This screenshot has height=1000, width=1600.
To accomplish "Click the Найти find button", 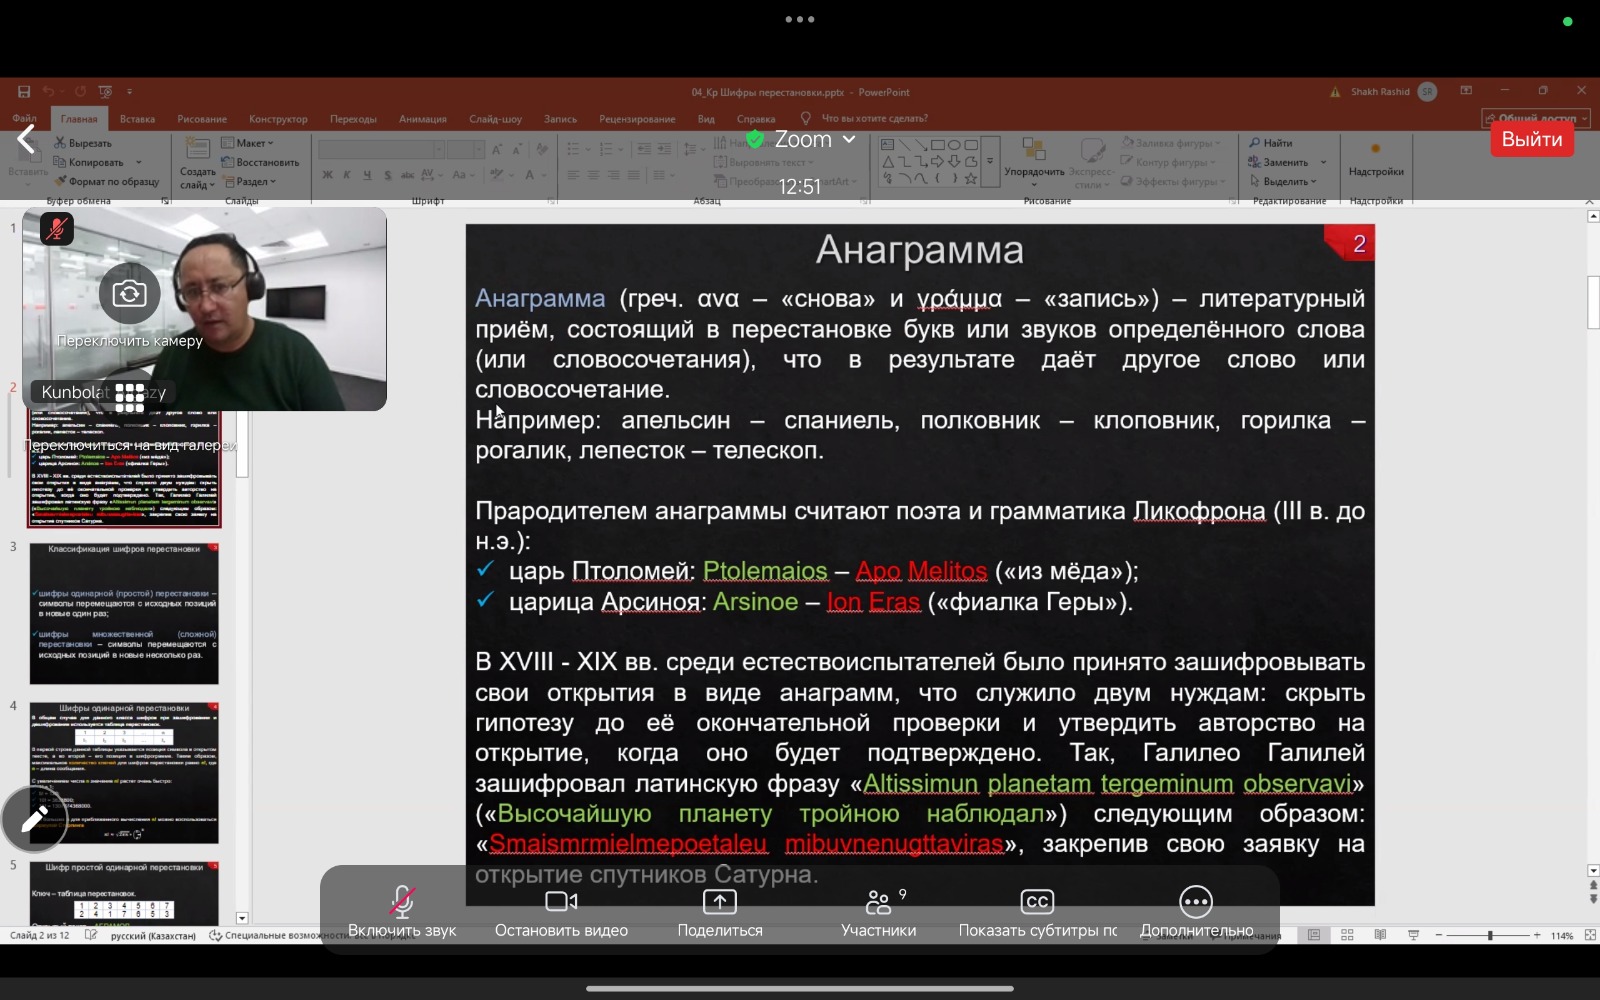I will (x=1271, y=143).
